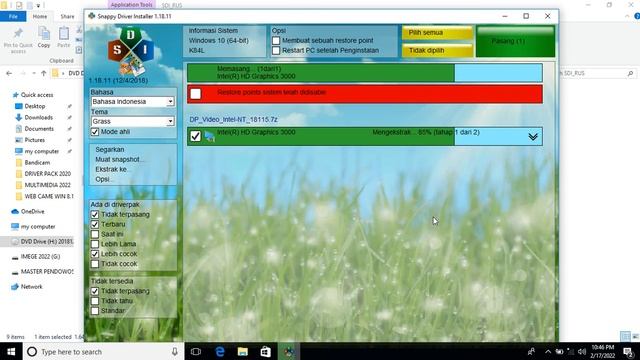Click Copy in the Explorer ribbon
Image resolution: width=640 pixels, height=360 pixels.
pyautogui.click(x=44, y=37)
